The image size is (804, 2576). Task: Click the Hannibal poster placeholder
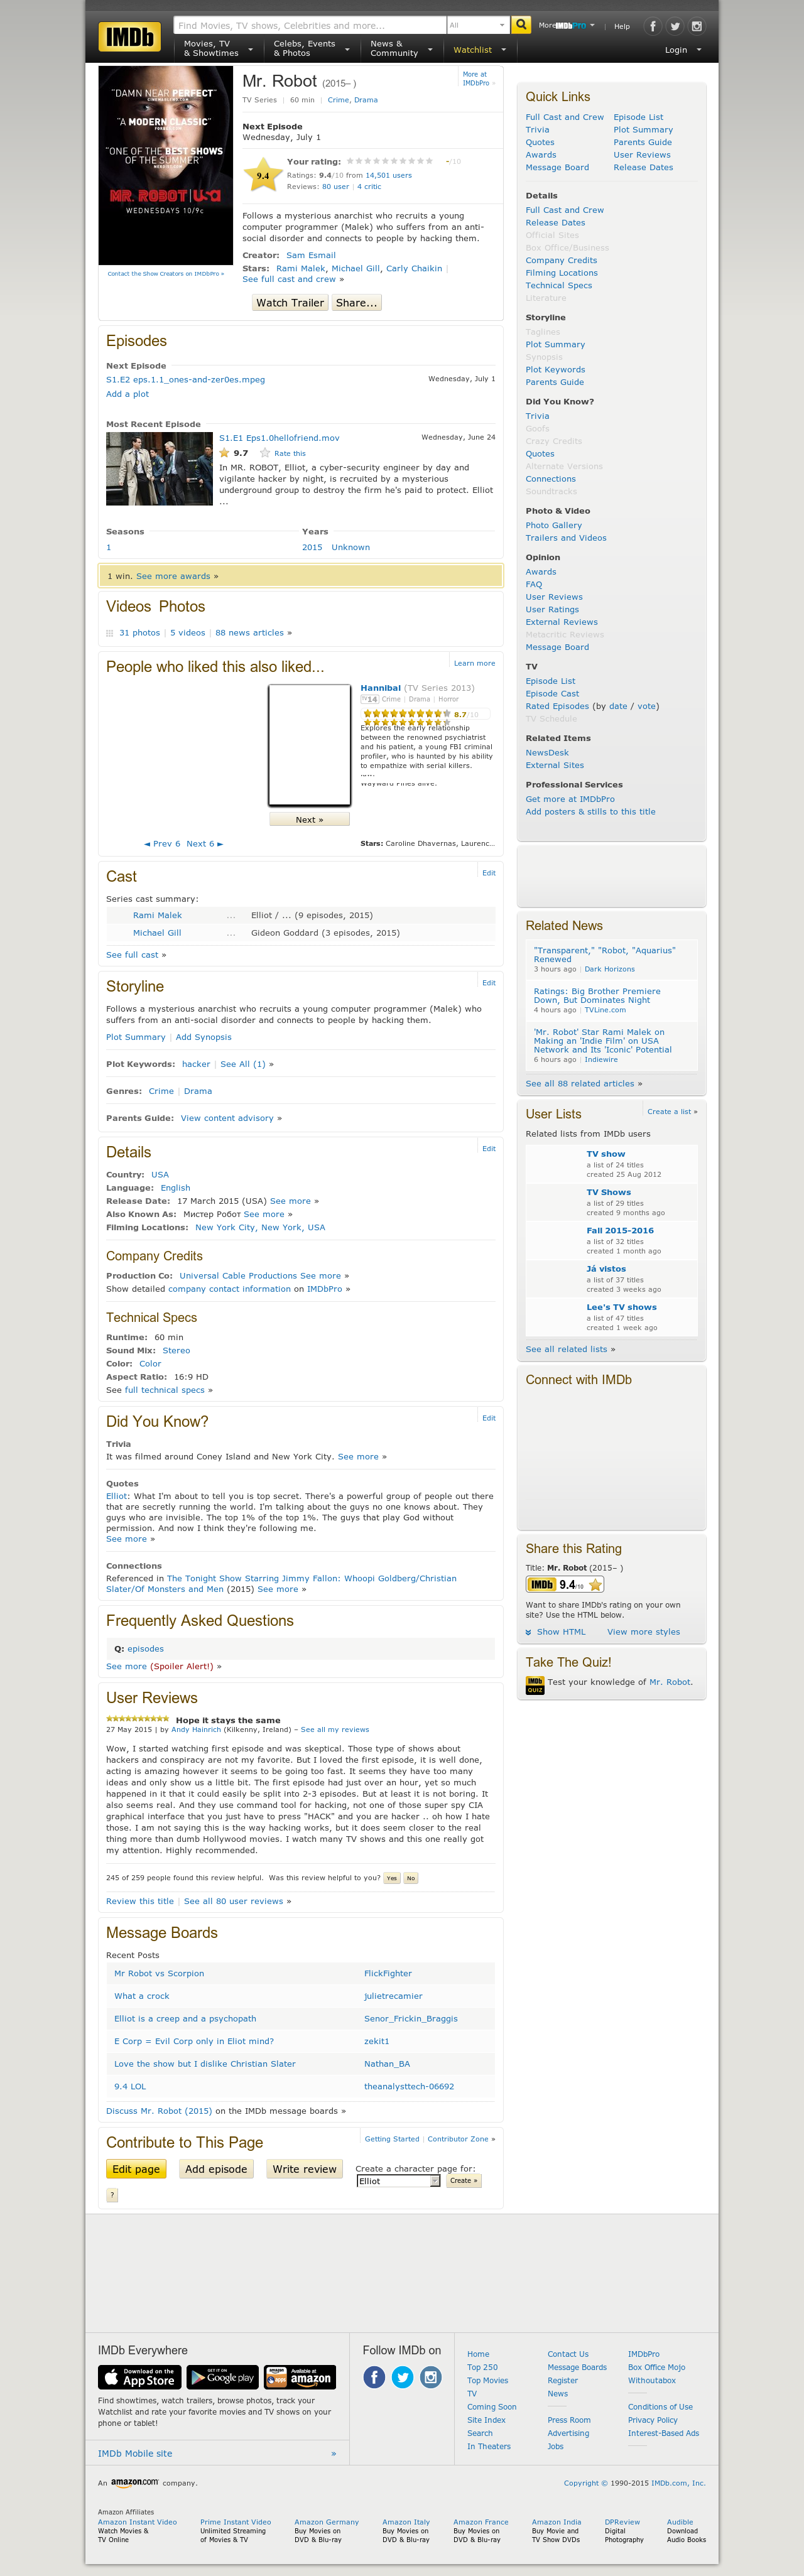click(x=309, y=745)
